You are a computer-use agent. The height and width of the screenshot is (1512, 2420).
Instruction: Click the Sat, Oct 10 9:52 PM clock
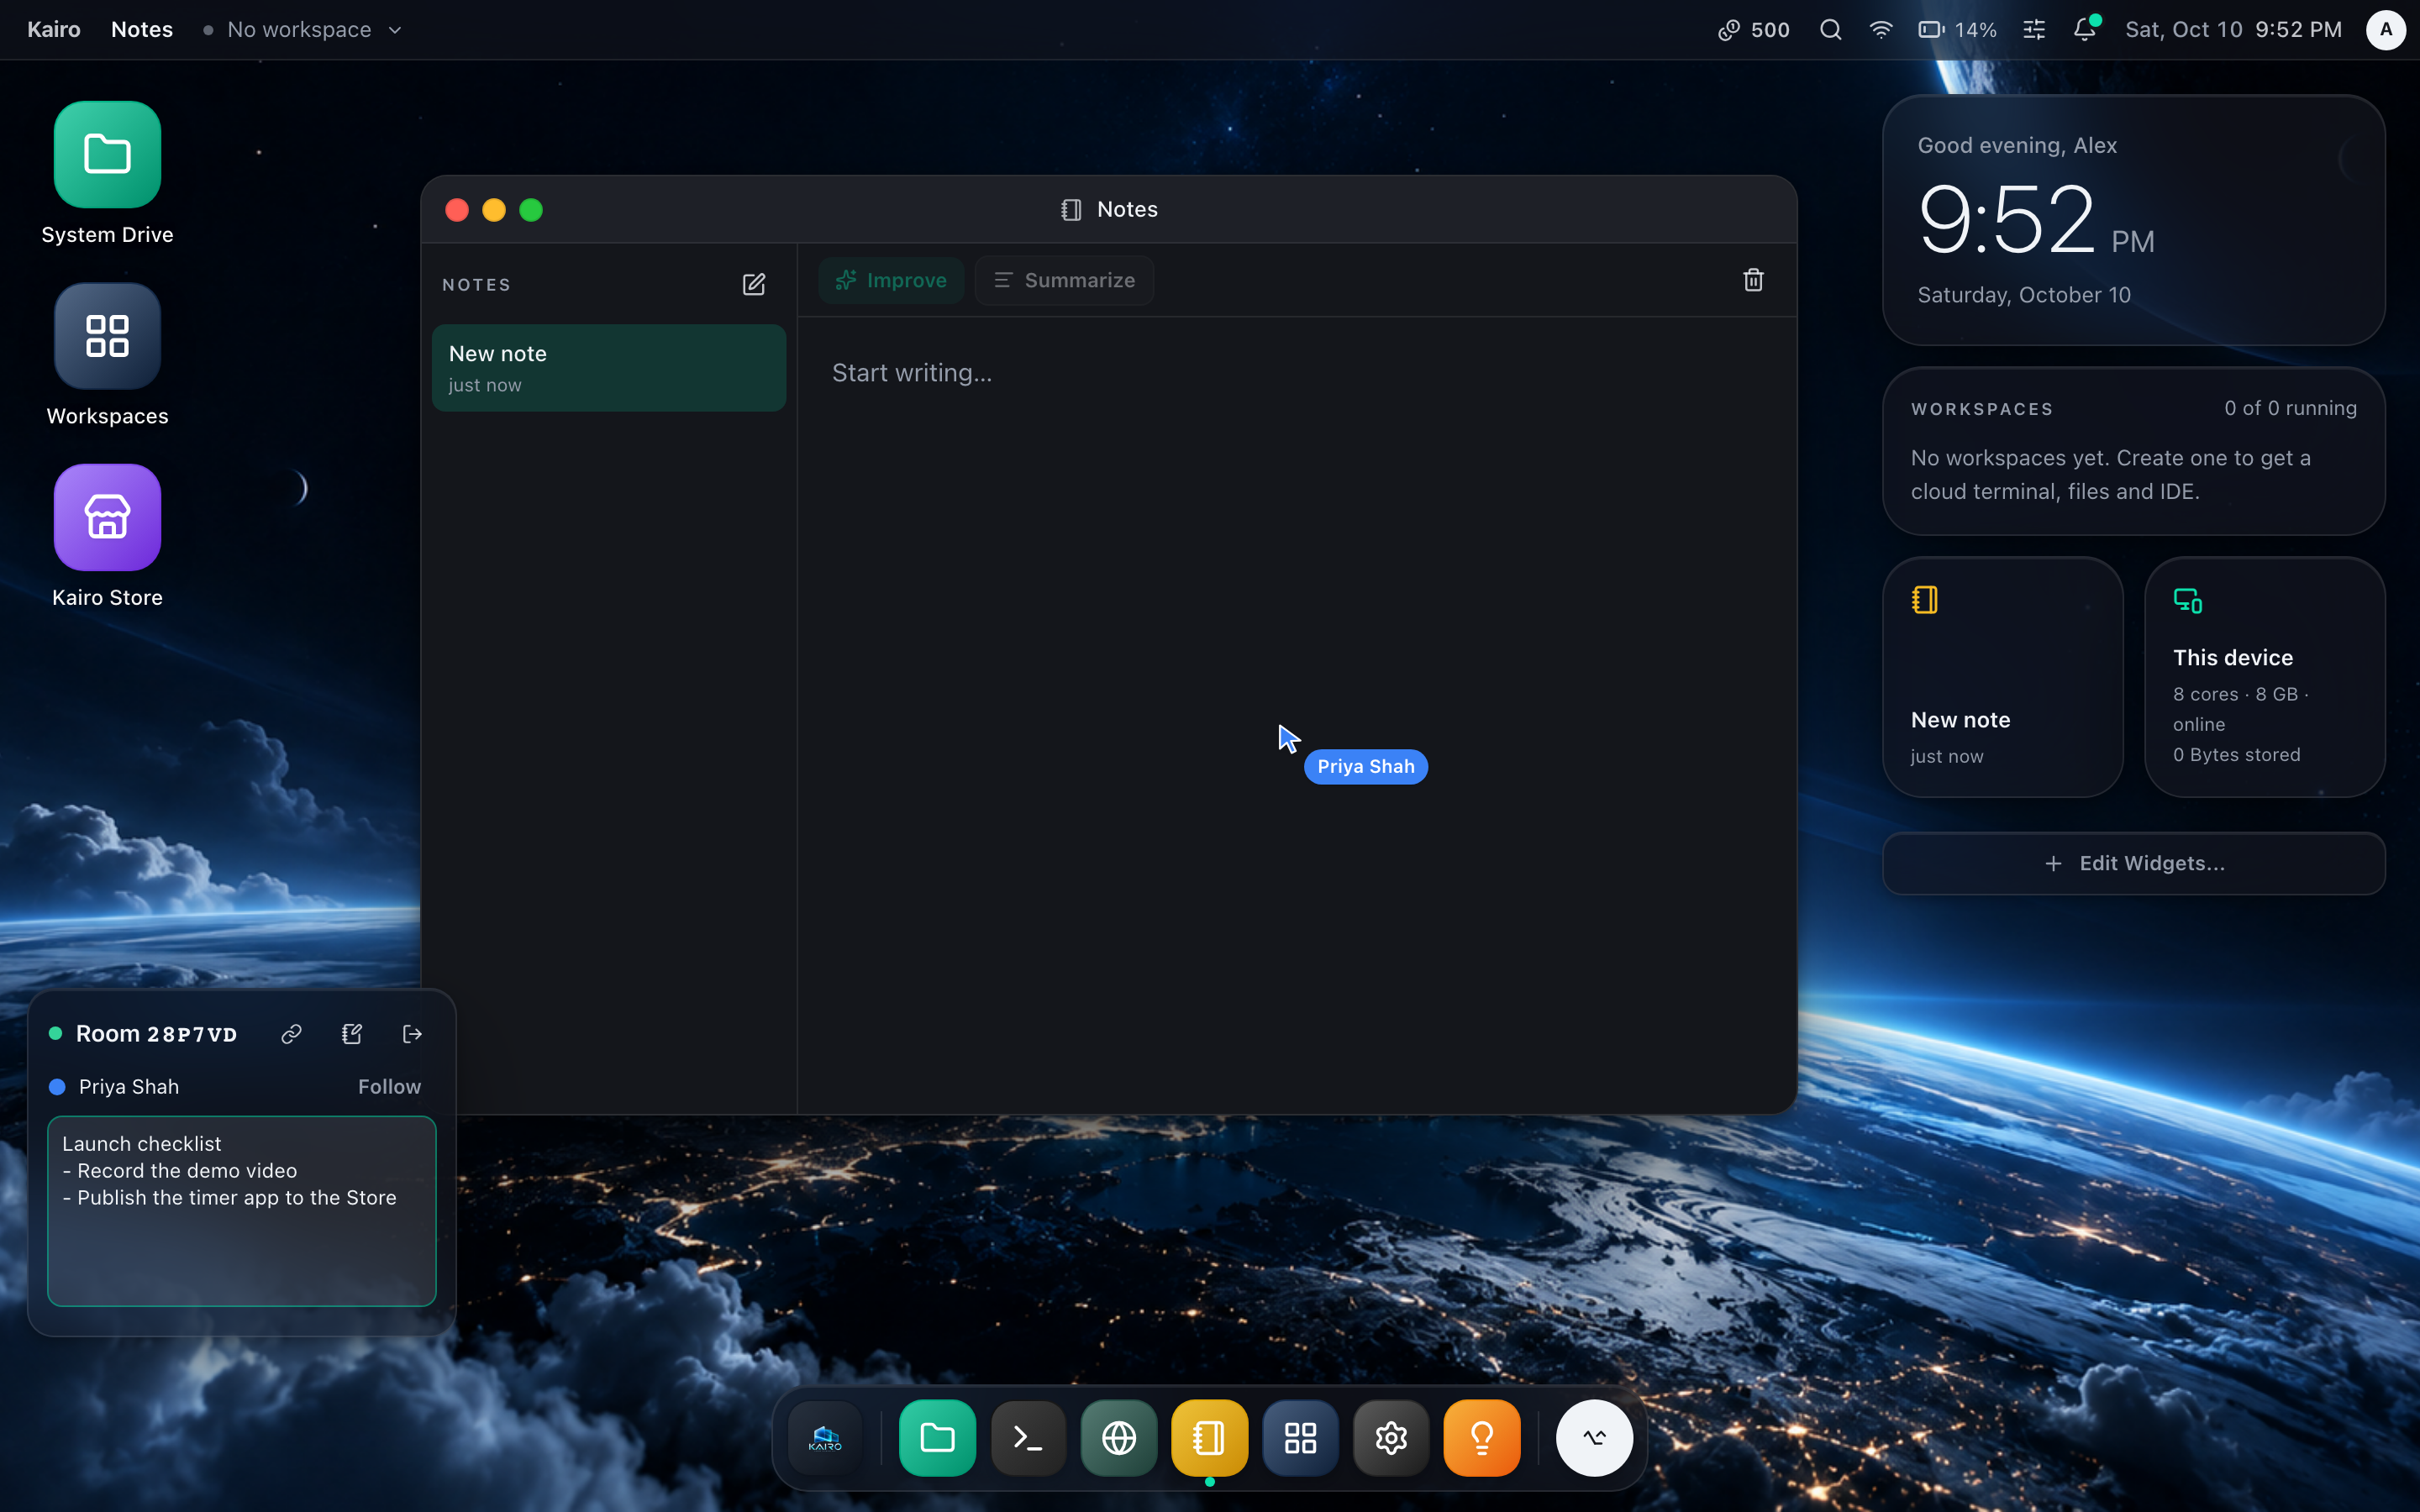(x=2233, y=30)
